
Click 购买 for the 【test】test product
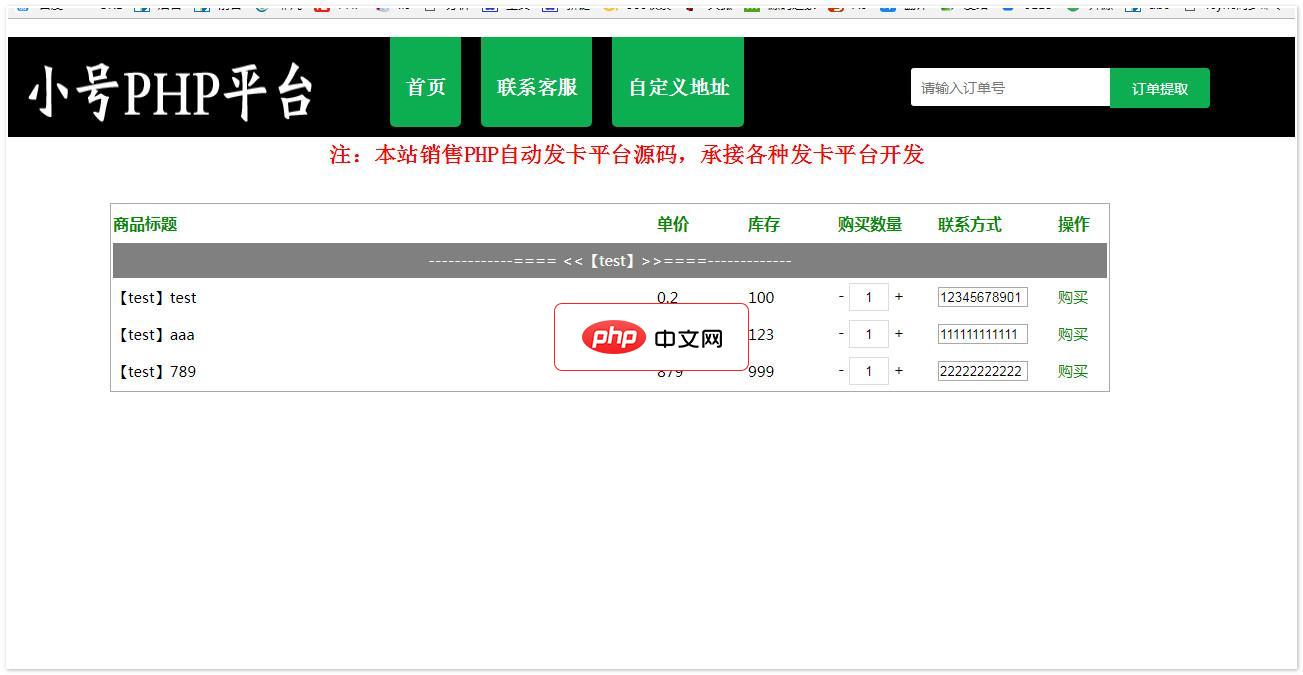click(1072, 297)
